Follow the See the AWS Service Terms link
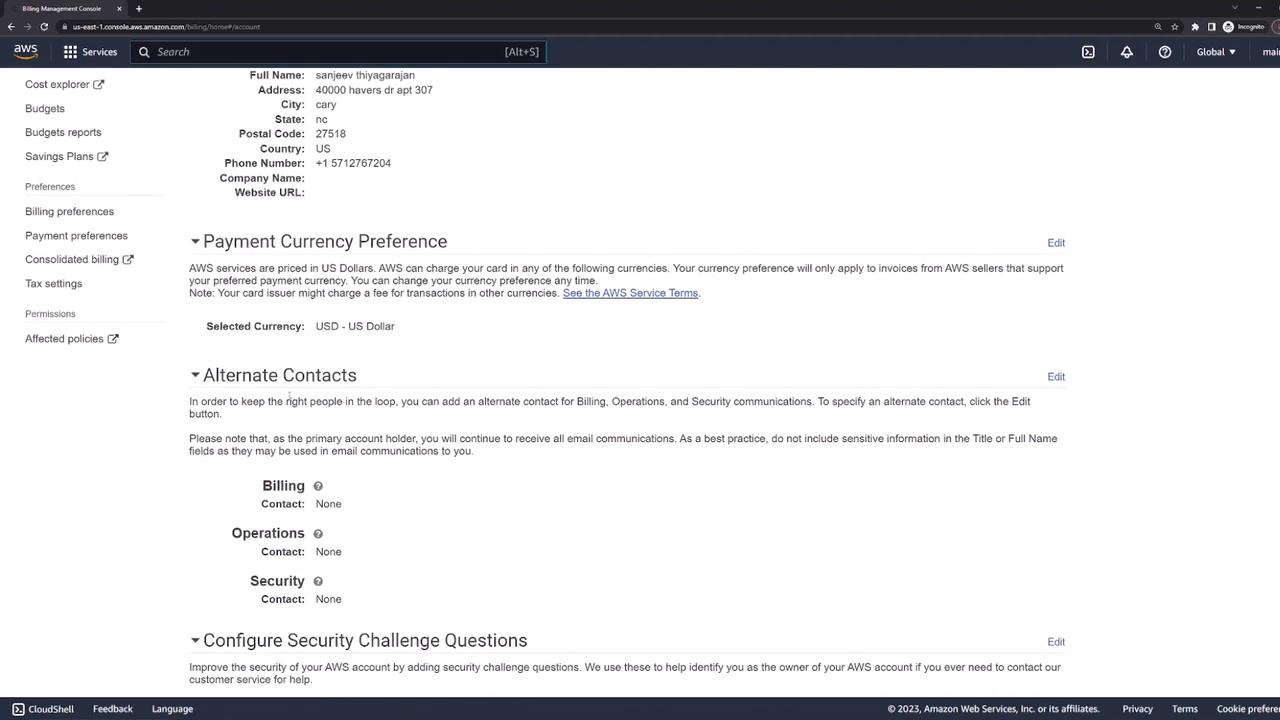 [630, 293]
